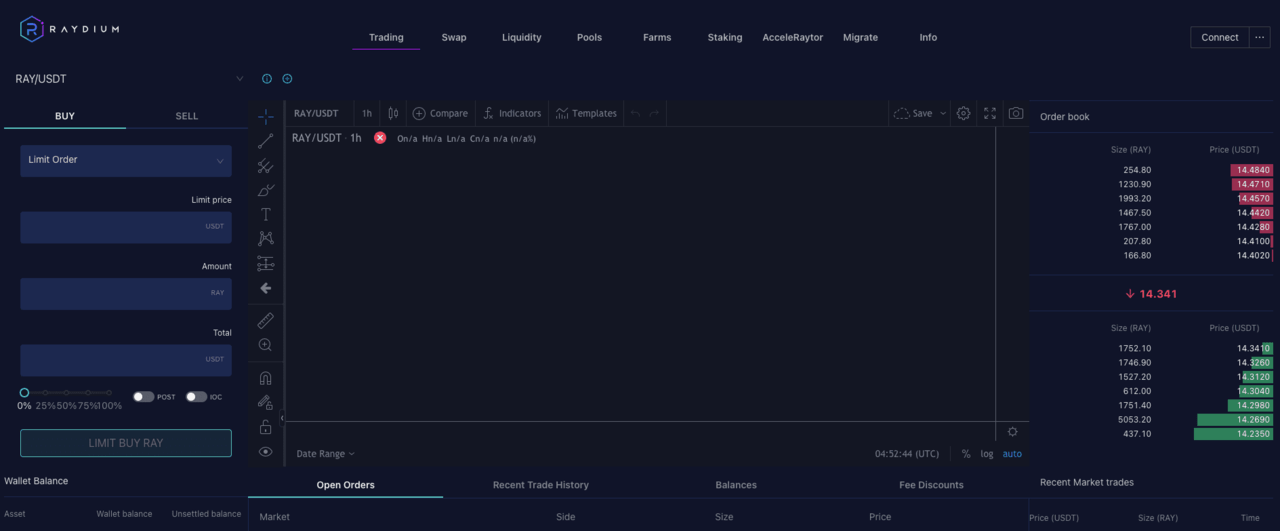Toggle percent scale on chart
This screenshot has width=1280, height=531.
pyautogui.click(x=966, y=454)
